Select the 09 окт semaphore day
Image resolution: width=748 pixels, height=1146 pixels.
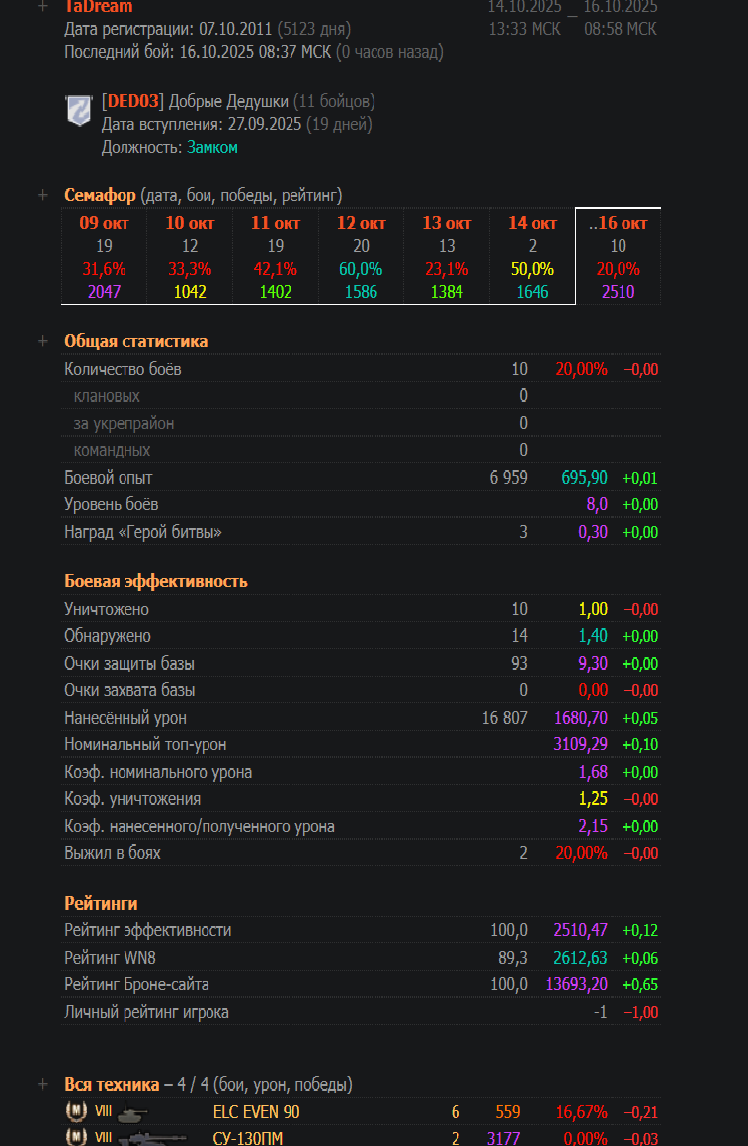[x=104, y=223]
